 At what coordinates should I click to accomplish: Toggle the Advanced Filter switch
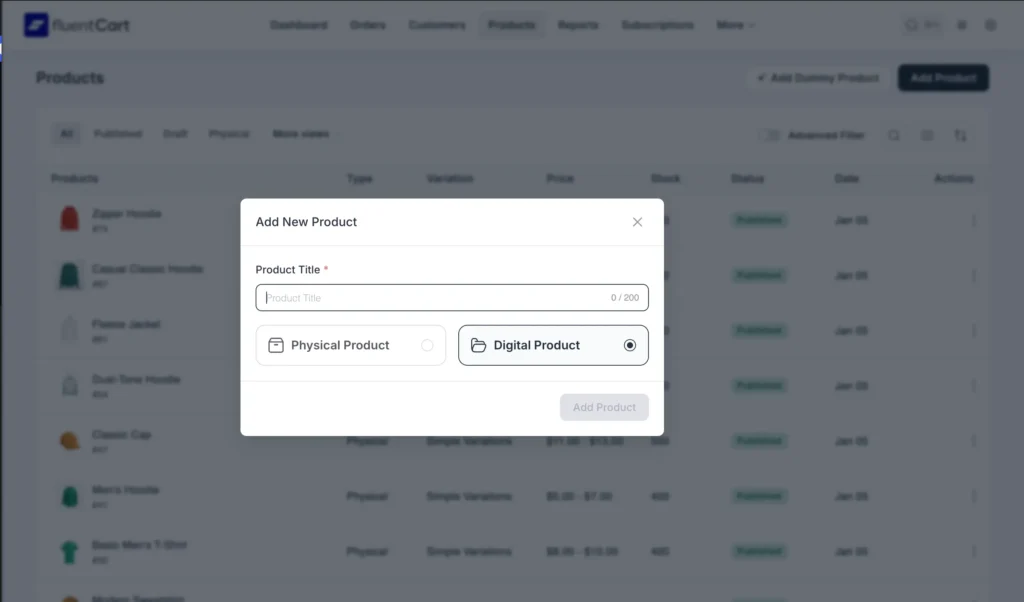click(x=769, y=135)
